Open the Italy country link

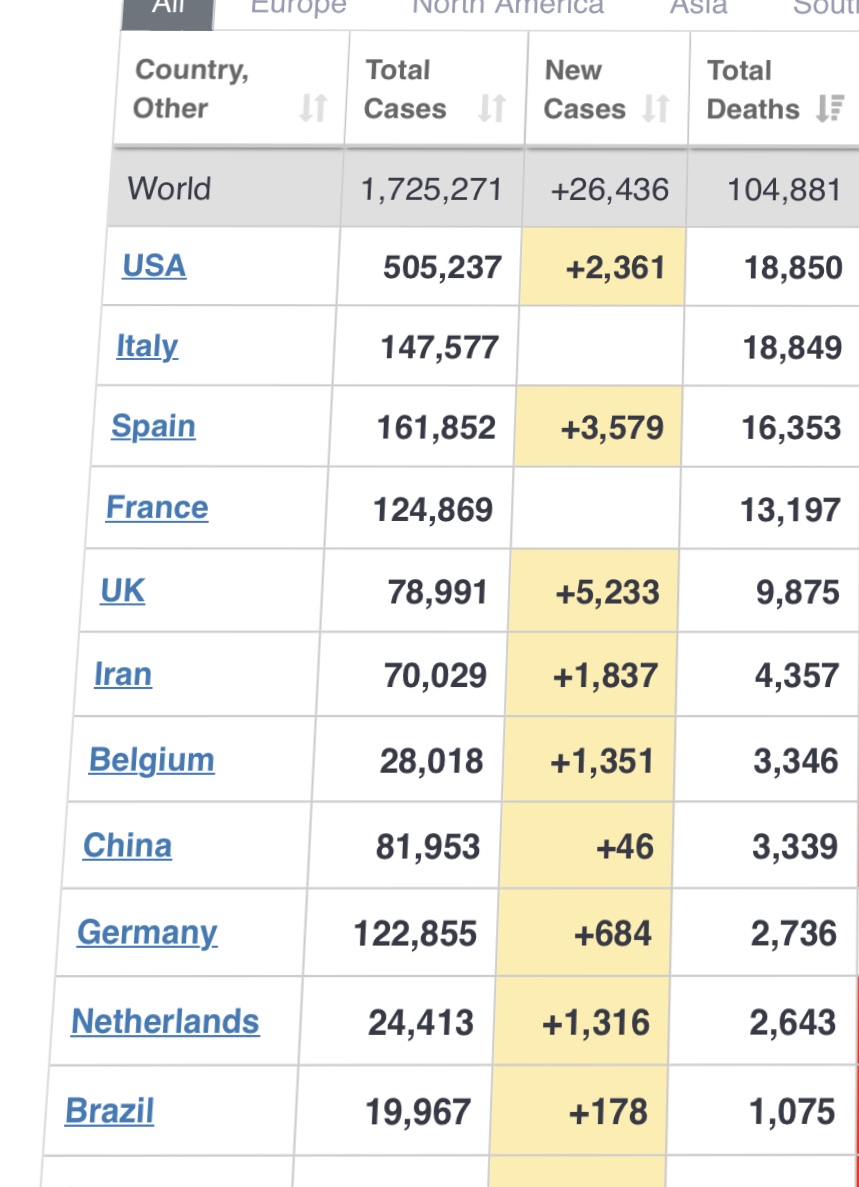[147, 346]
